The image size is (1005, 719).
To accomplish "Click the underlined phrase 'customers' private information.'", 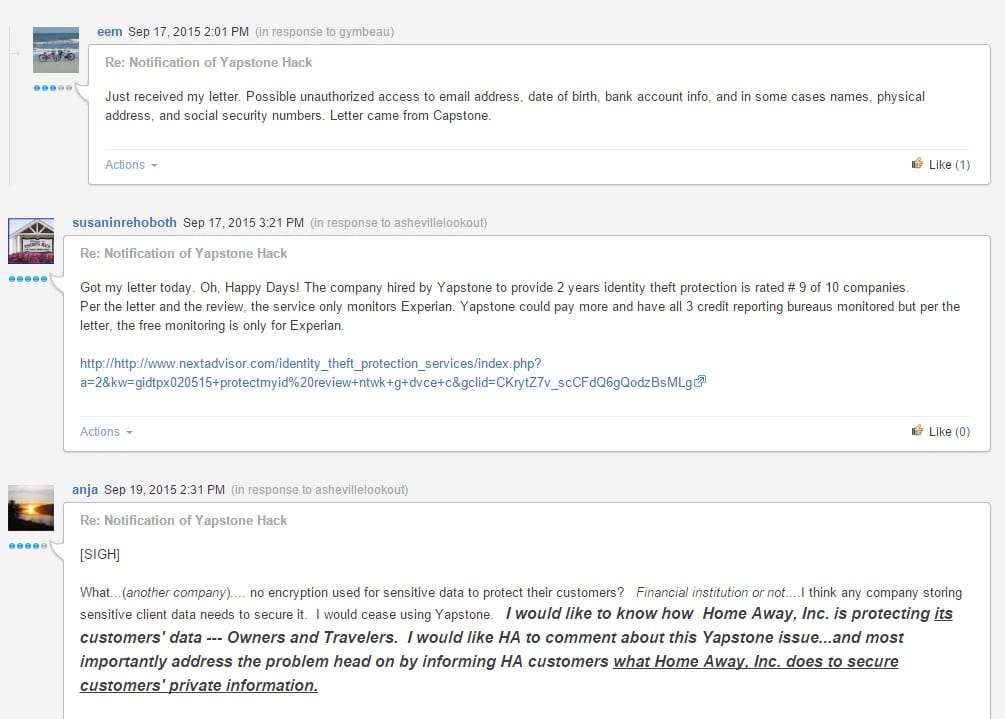I will (199, 685).
